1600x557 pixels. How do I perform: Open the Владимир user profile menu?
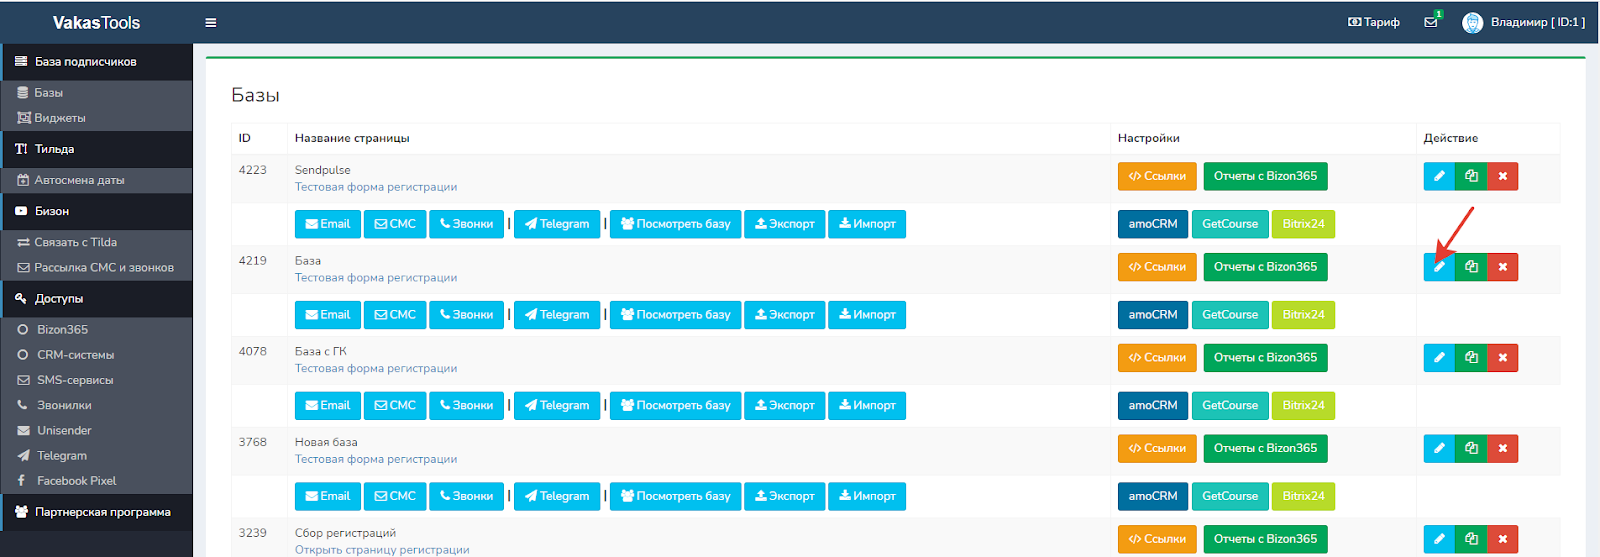[x=1525, y=22]
